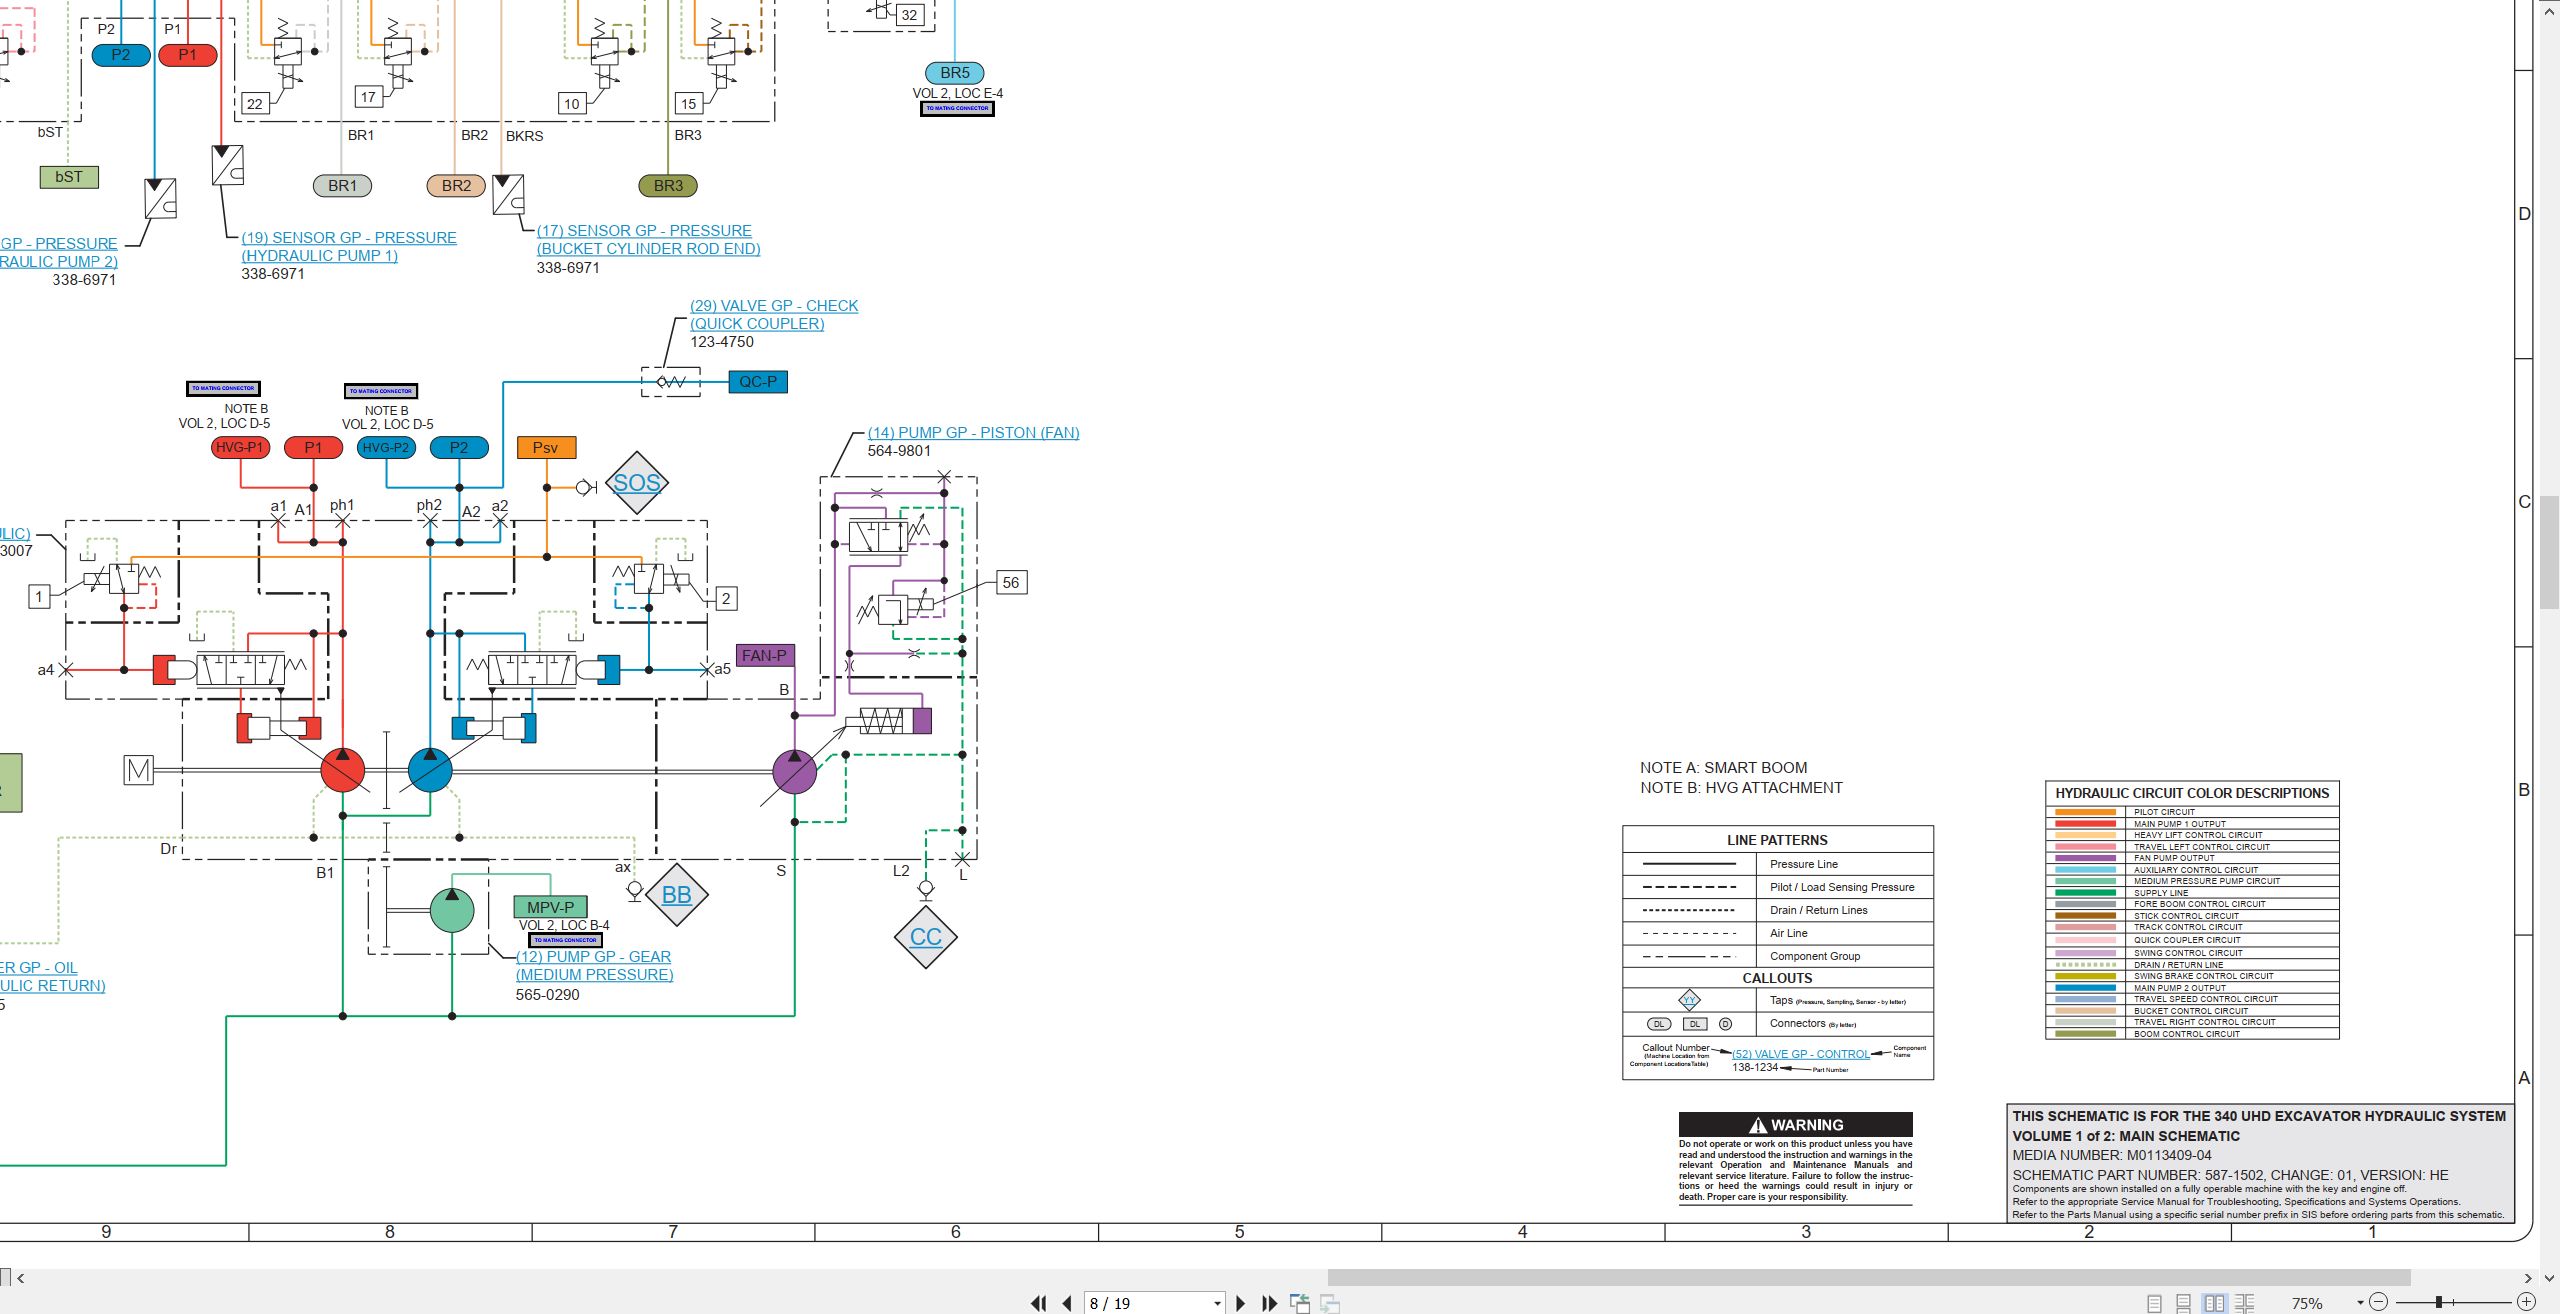This screenshot has width=2560, height=1314.
Task: Go to the previous page
Action: coord(1067,1303)
